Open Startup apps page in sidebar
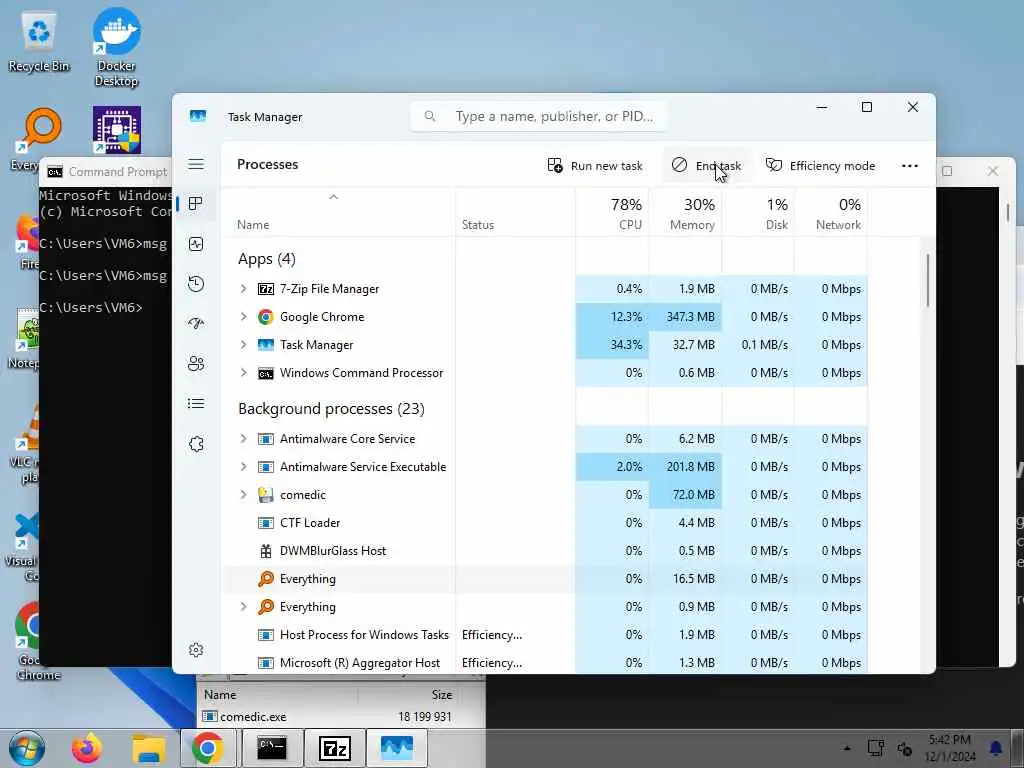The height and width of the screenshot is (768, 1024). [196, 323]
